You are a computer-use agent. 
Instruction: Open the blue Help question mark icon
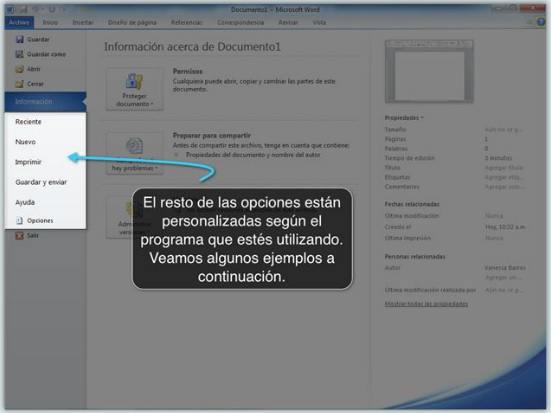click(541, 22)
